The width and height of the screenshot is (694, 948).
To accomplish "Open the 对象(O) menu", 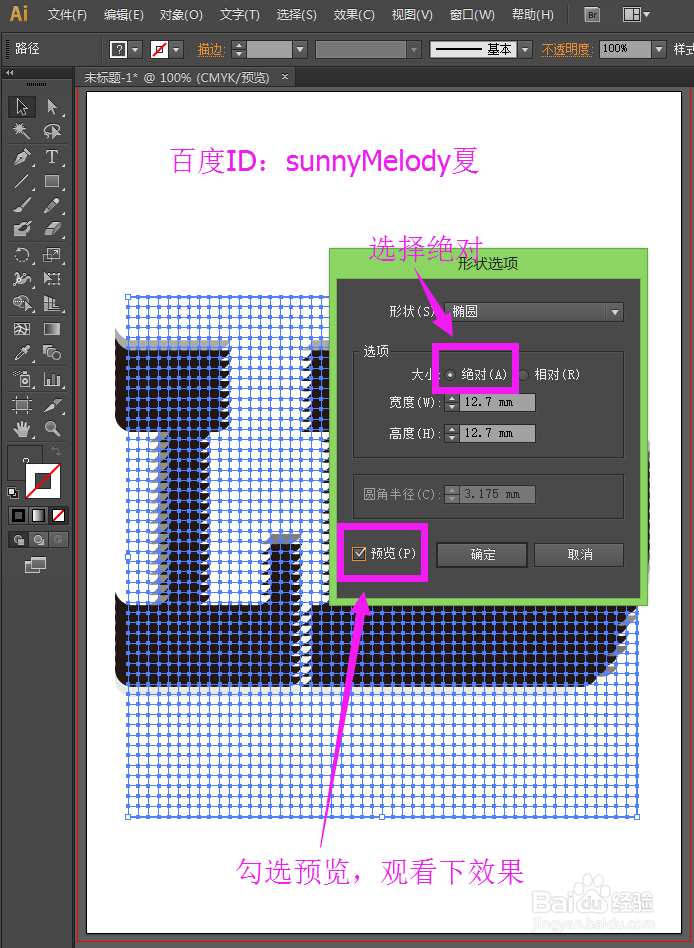I will pos(181,15).
